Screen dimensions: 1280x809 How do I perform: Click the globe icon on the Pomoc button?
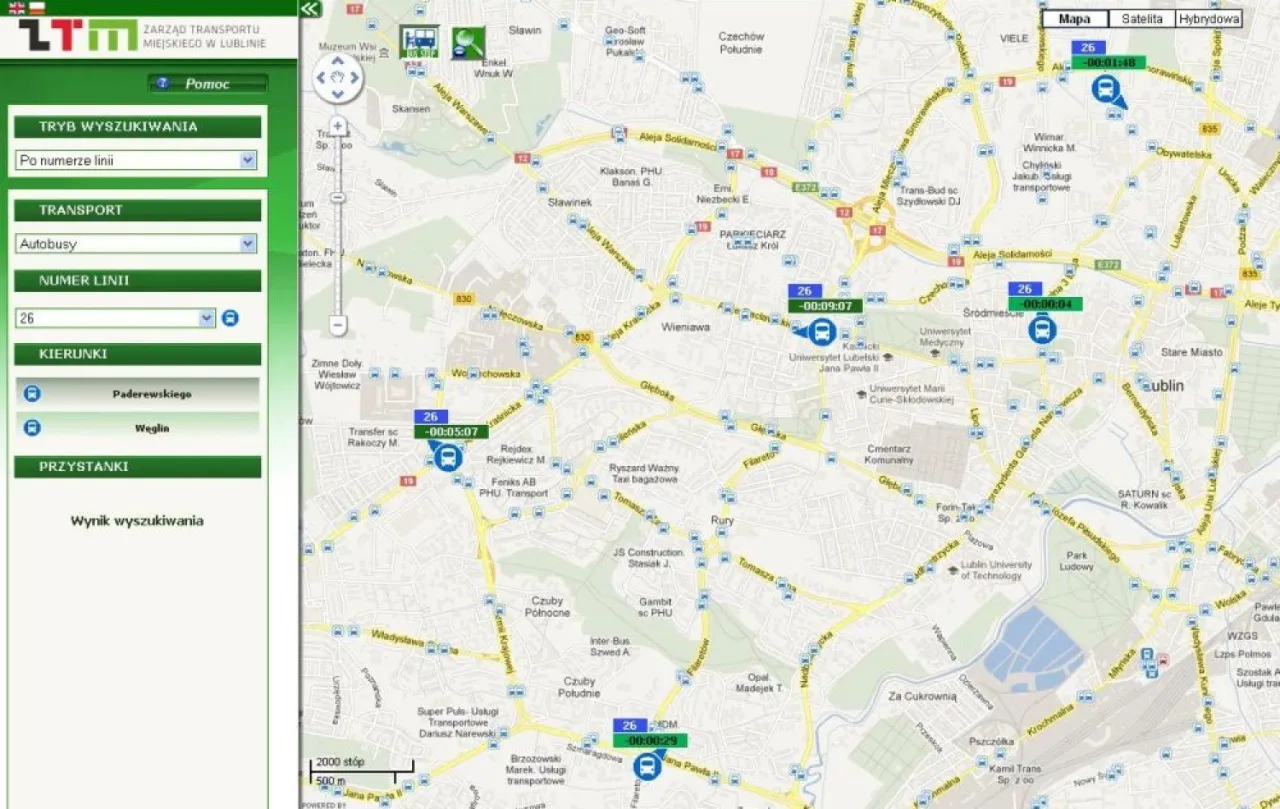click(163, 84)
